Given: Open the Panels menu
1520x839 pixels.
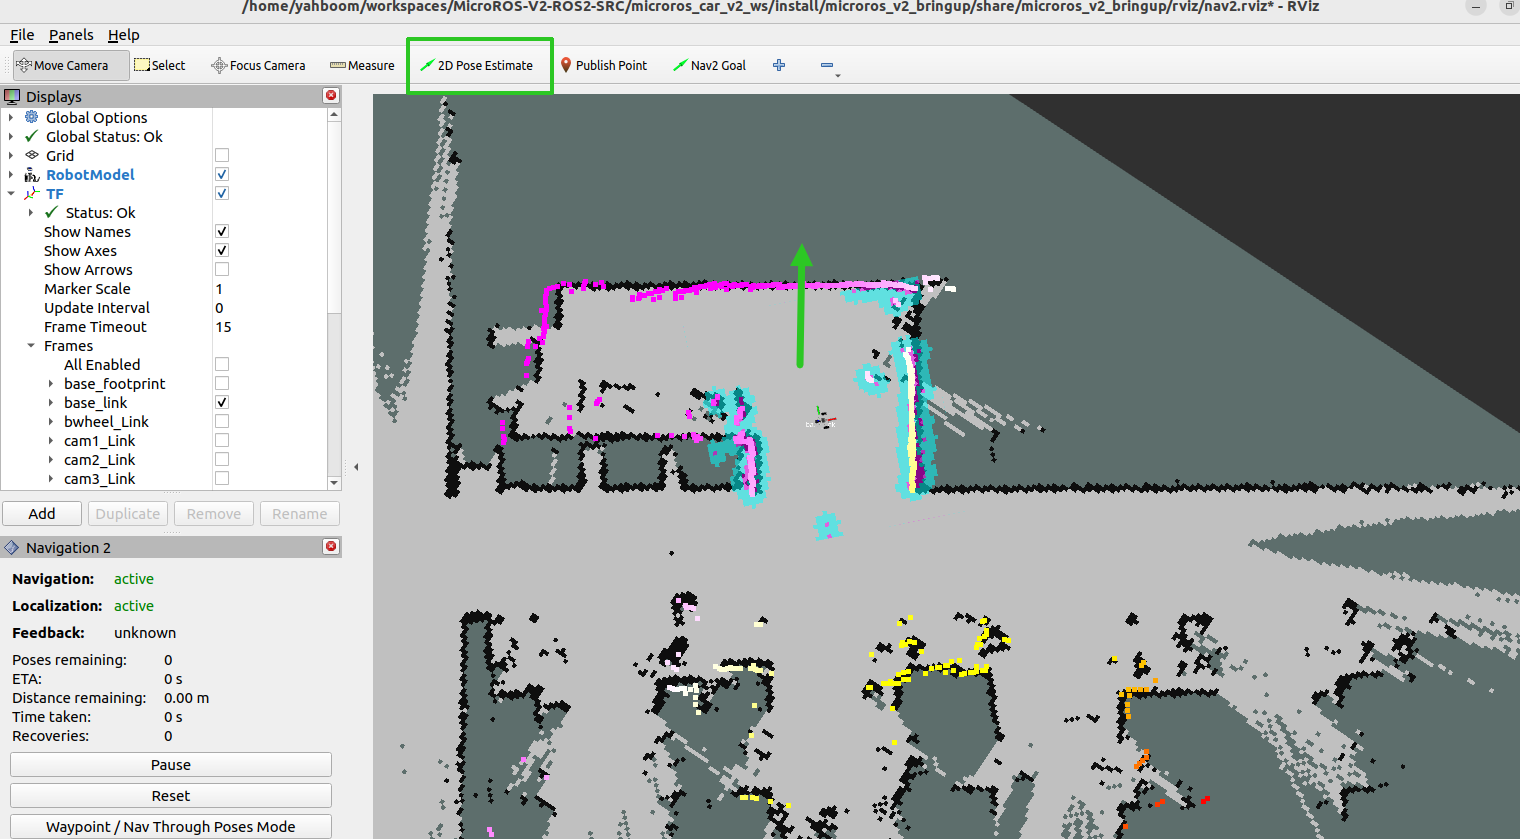Looking at the screenshot, I should coord(71,35).
